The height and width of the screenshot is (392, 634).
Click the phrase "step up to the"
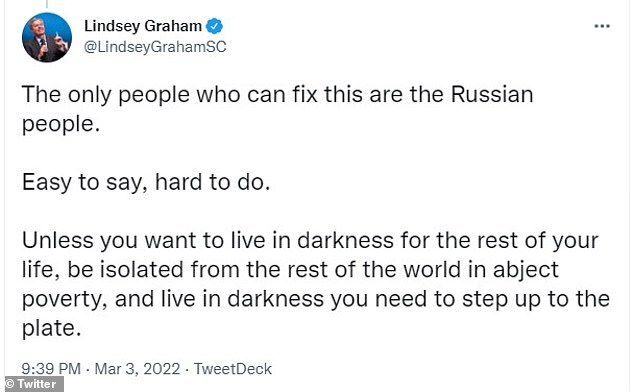[536, 300]
